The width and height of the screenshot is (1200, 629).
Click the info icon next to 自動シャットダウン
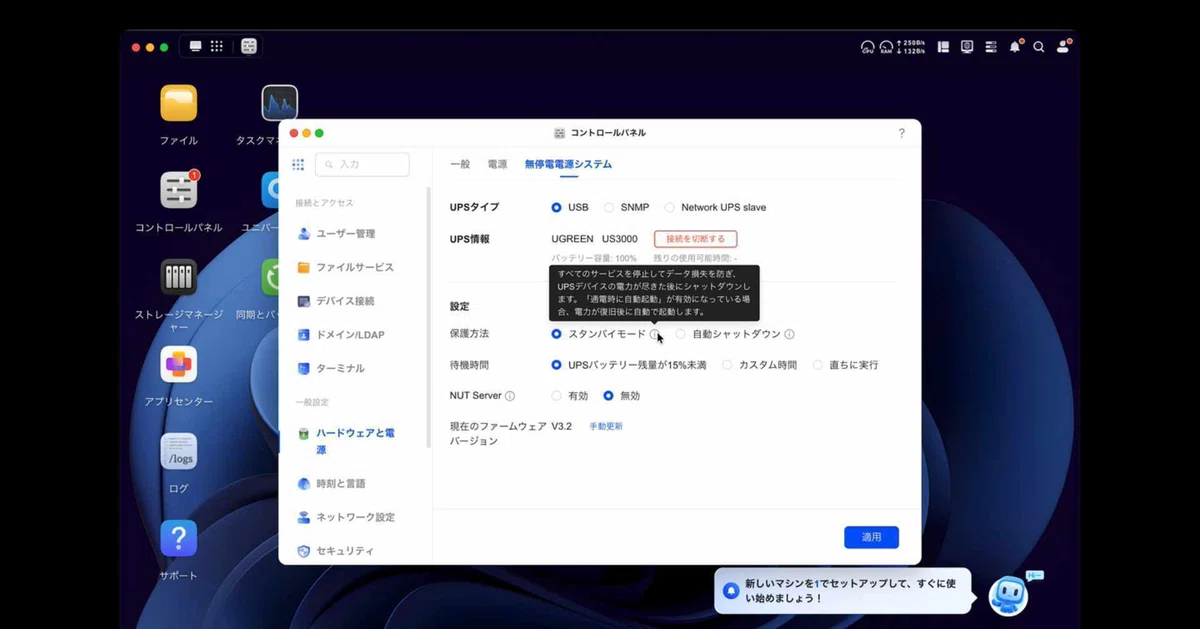pyautogui.click(x=789, y=334)
